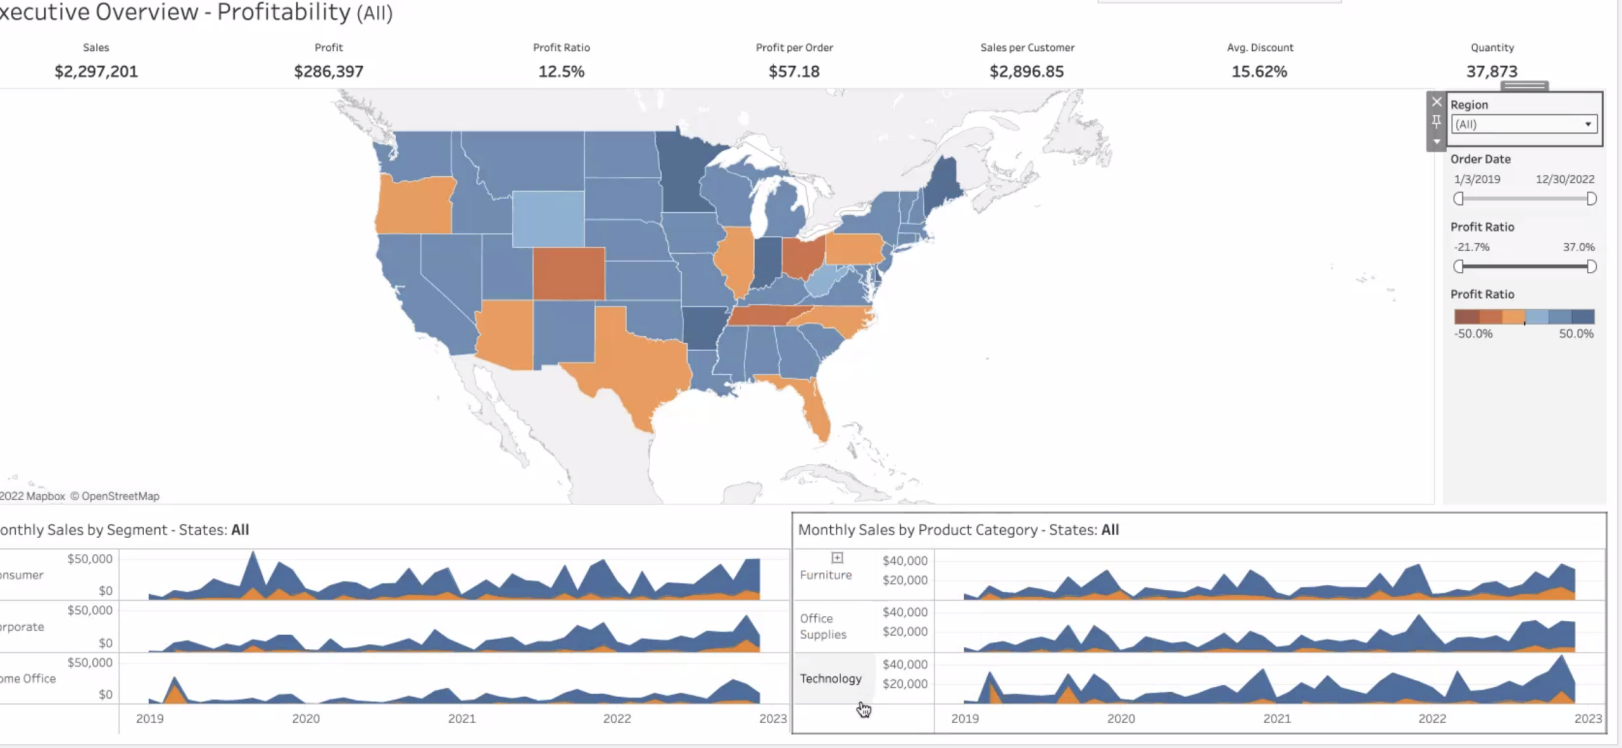Open the Region card options caret
The image size is (1622, 748).
pyautogui.click(x=1437, y=142)
